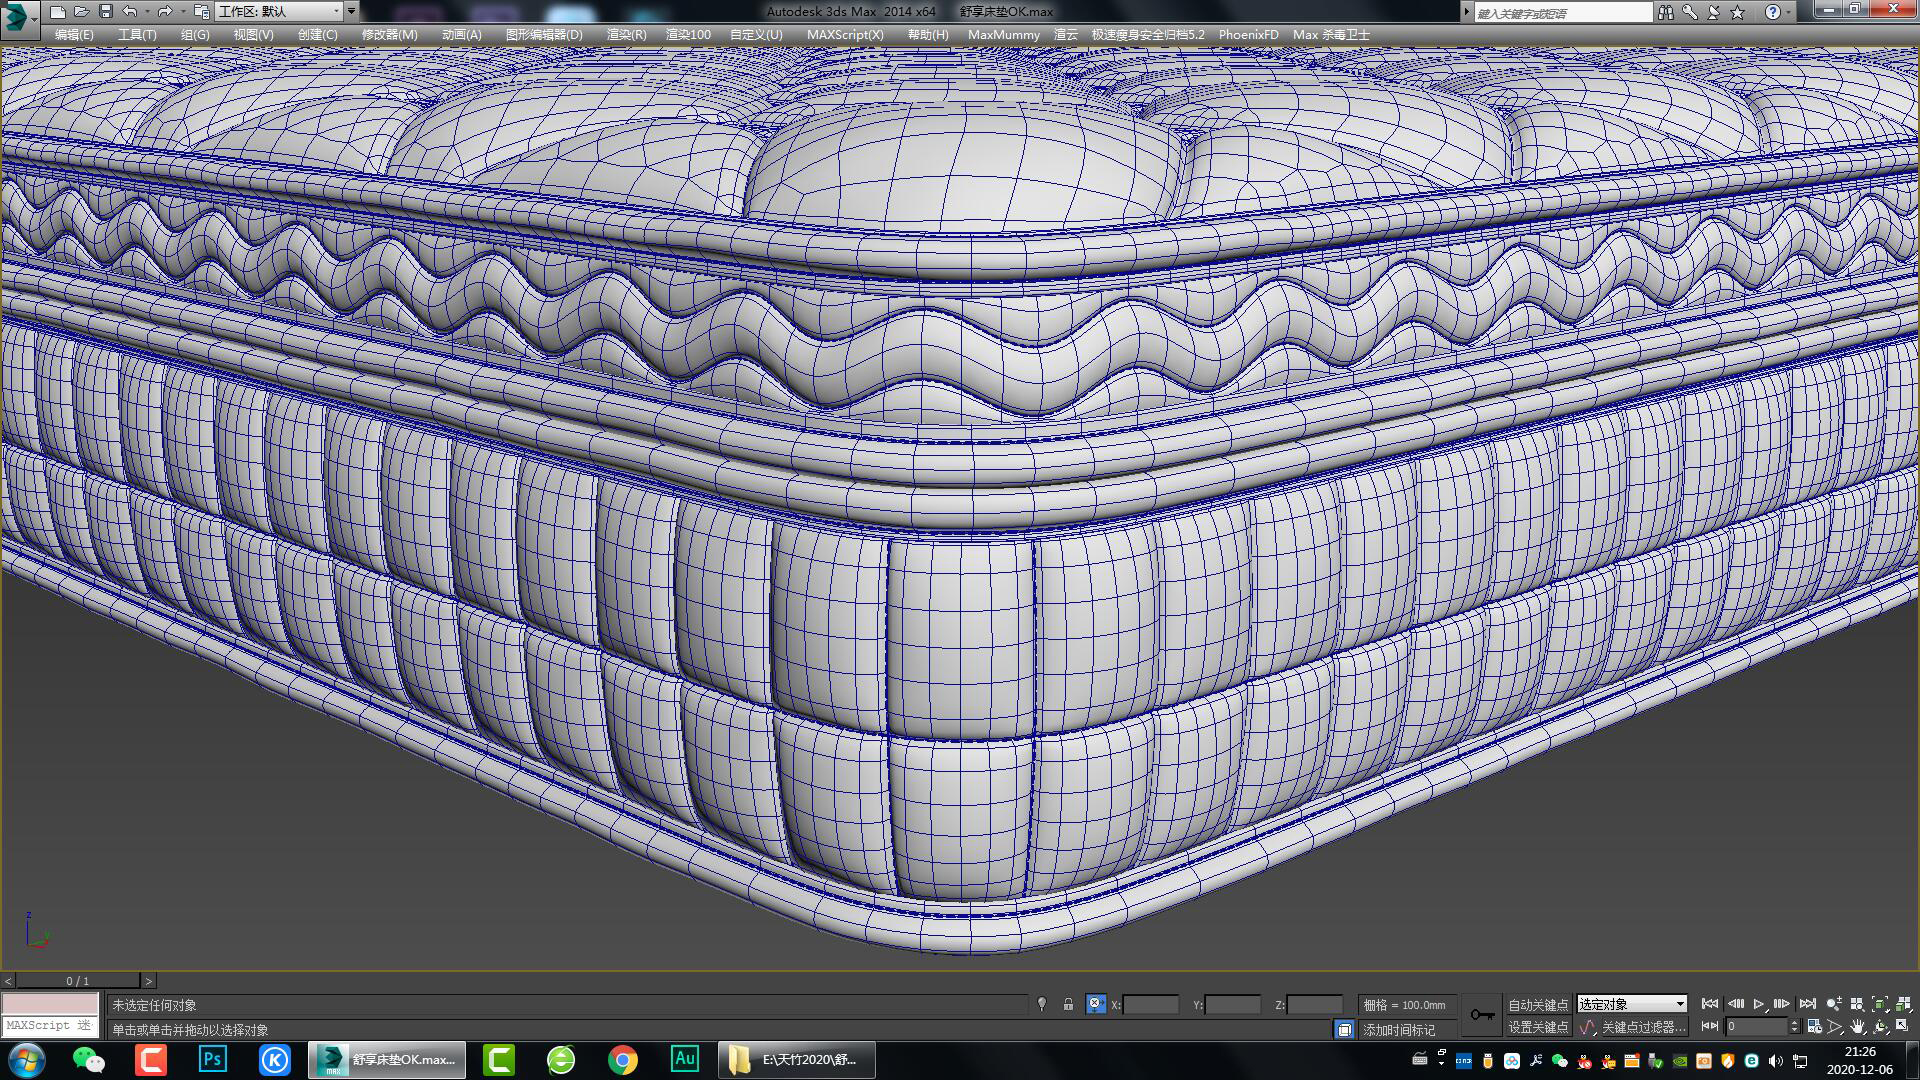Expand the Redo history dropdown arrow
Viewport: 1920px width, 1080px height.
[x=183, y=12]
